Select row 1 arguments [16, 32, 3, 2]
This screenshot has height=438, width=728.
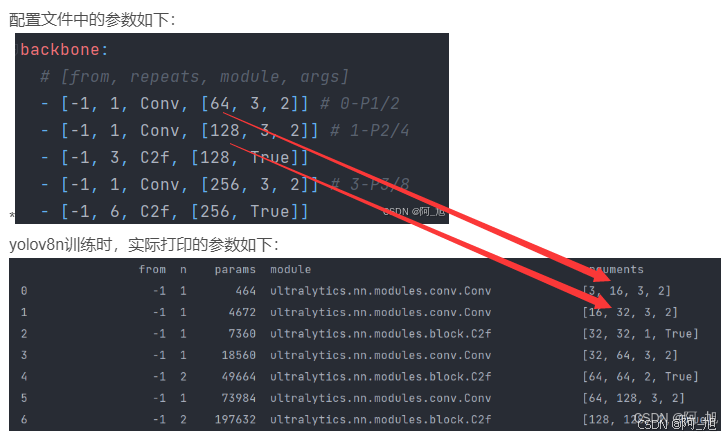pos(630,313)
